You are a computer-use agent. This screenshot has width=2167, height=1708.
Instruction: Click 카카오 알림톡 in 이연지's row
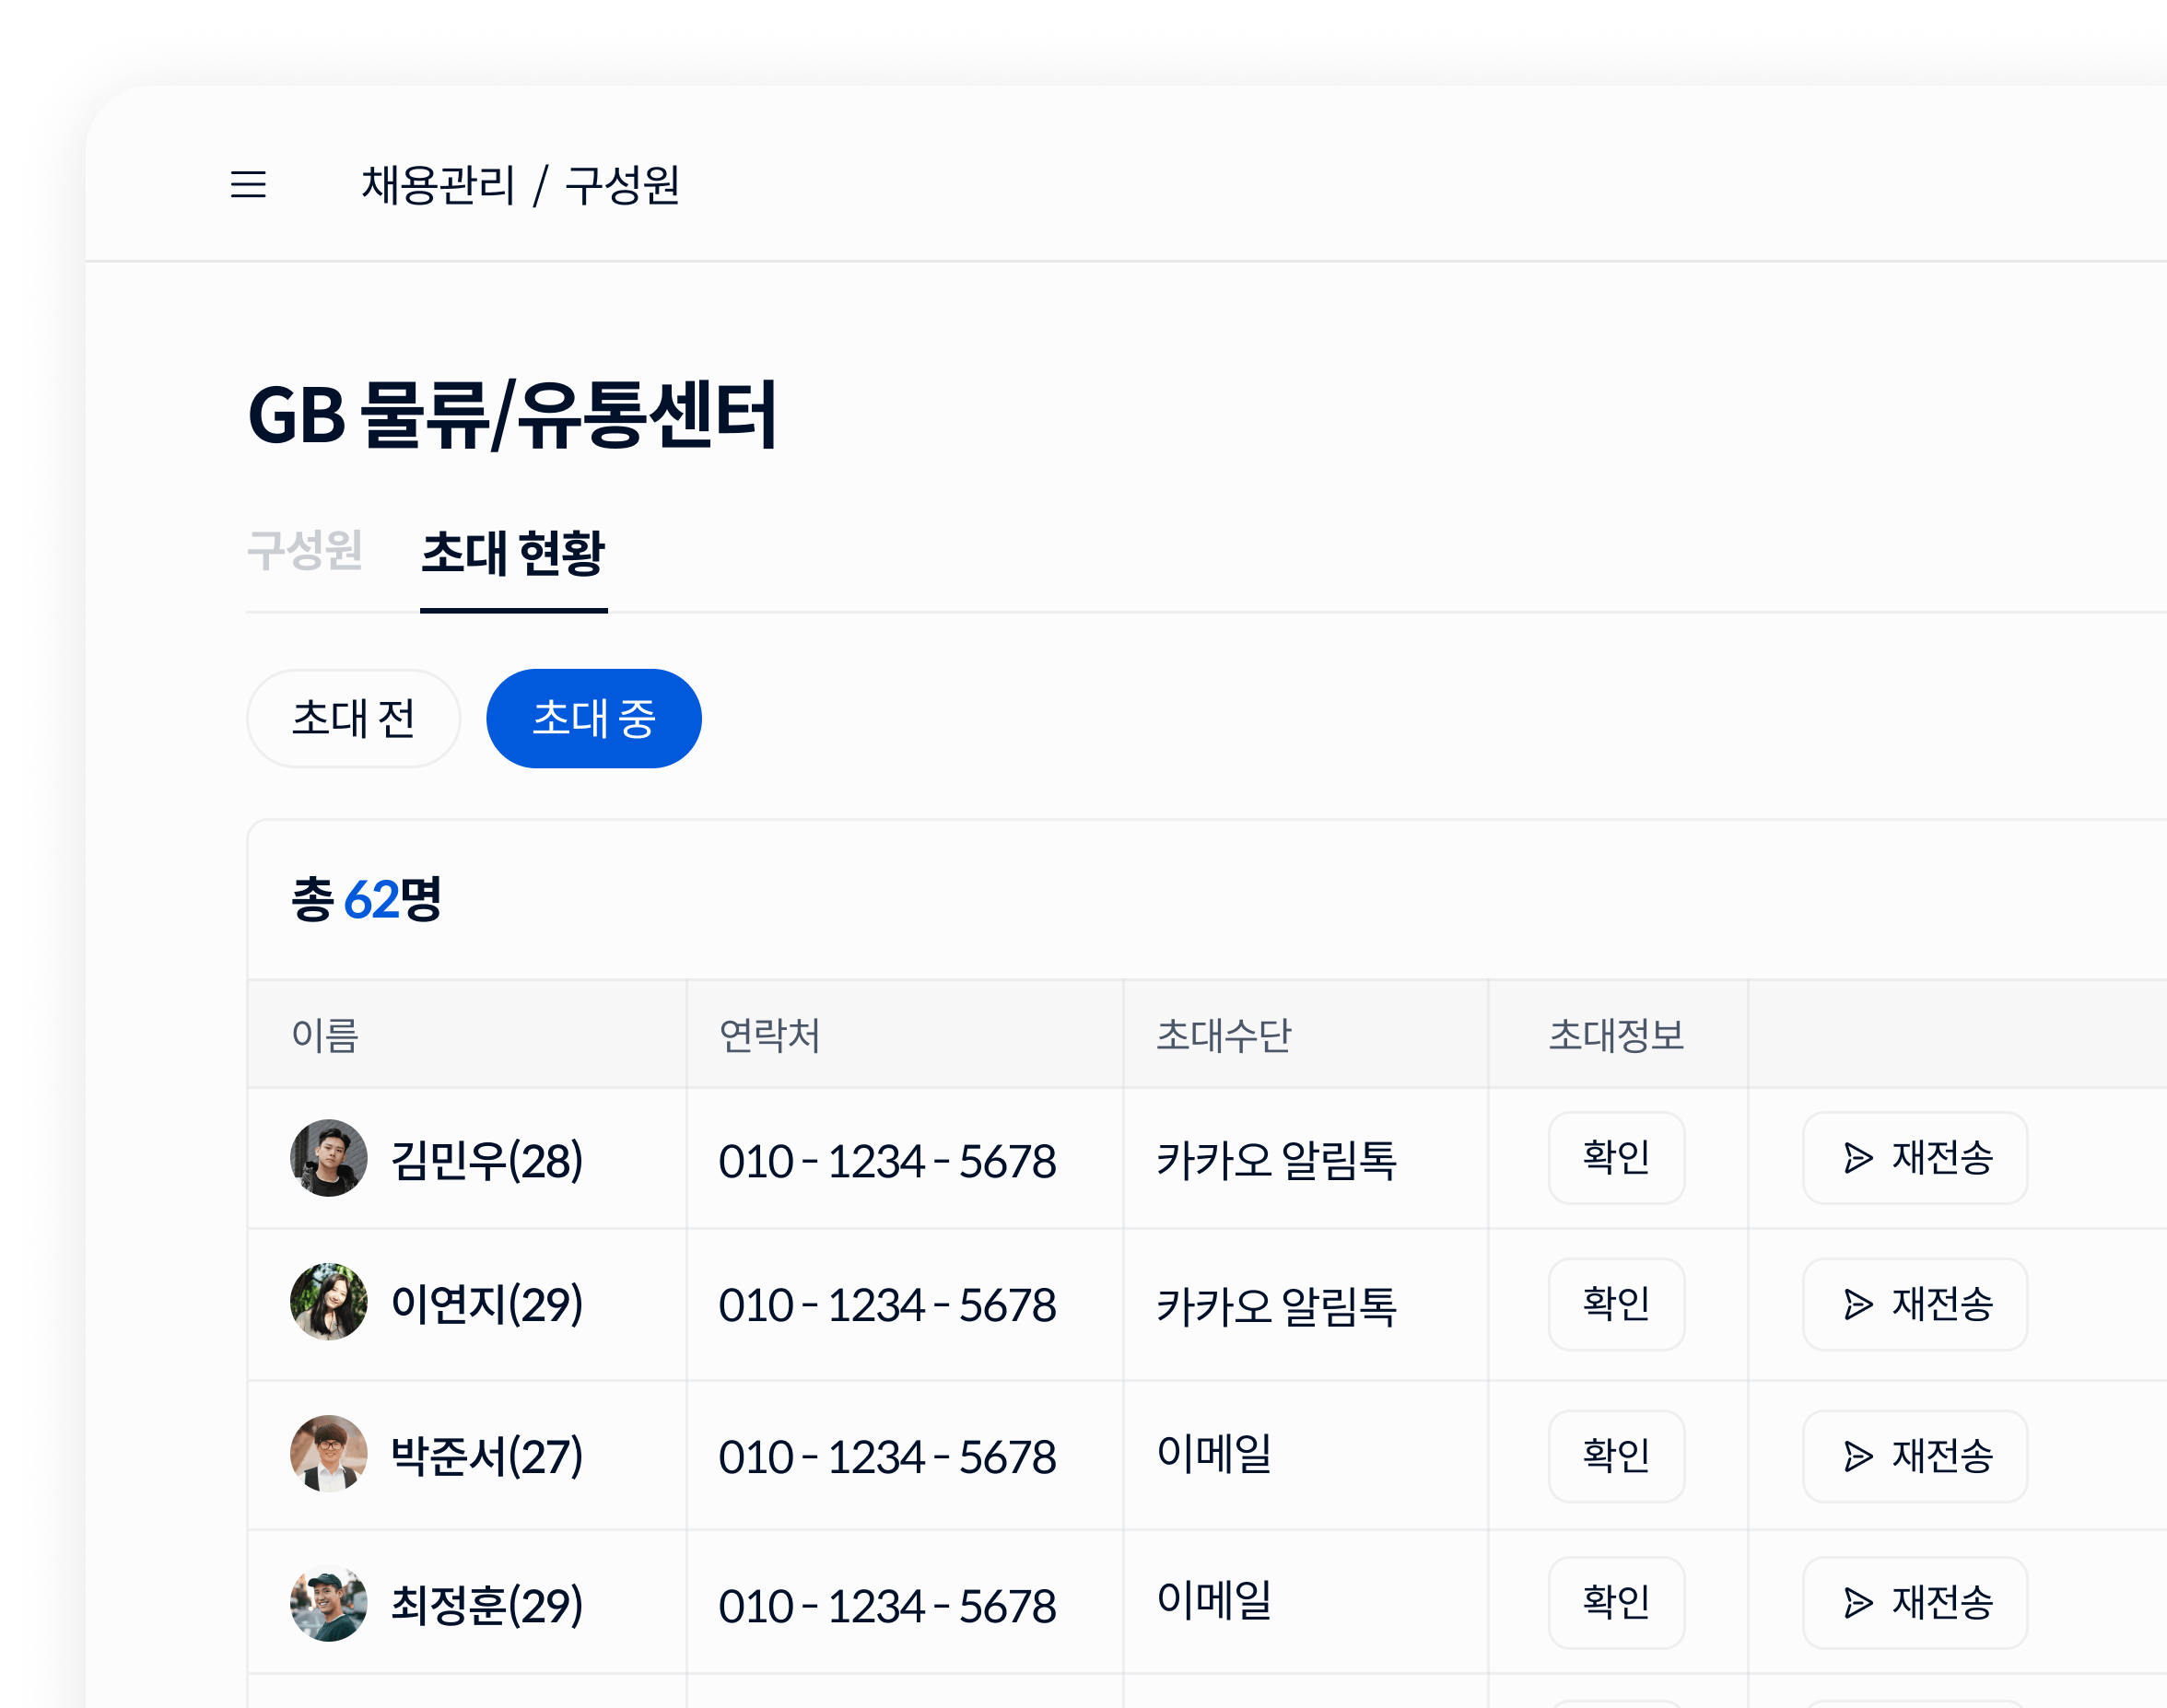pos(1277,1306)
